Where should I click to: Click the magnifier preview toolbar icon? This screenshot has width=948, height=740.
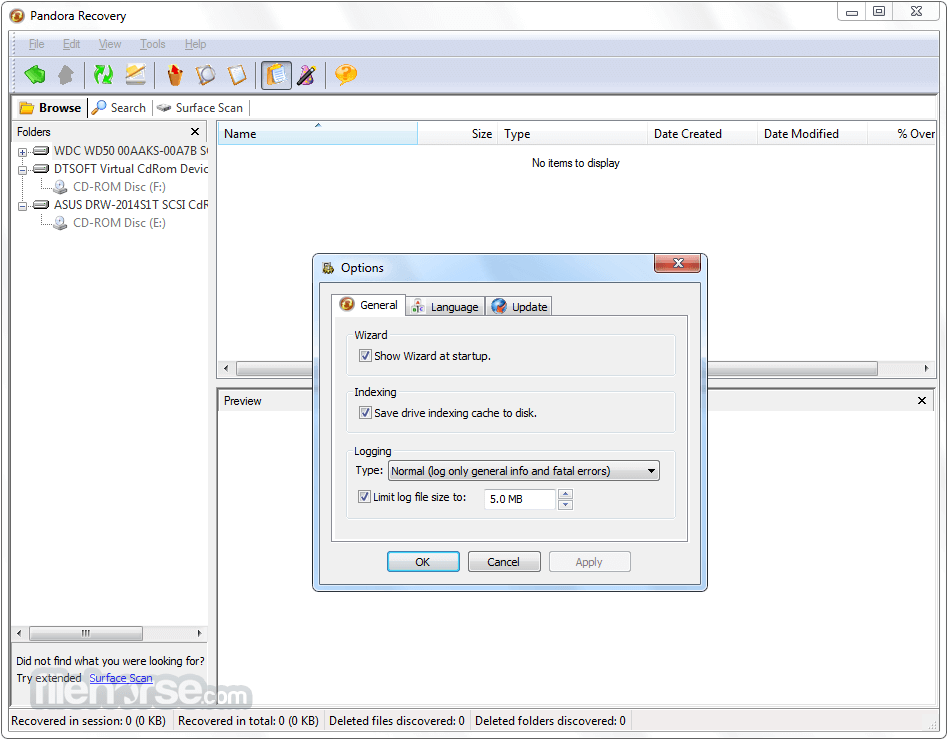[x=206, y=75]
